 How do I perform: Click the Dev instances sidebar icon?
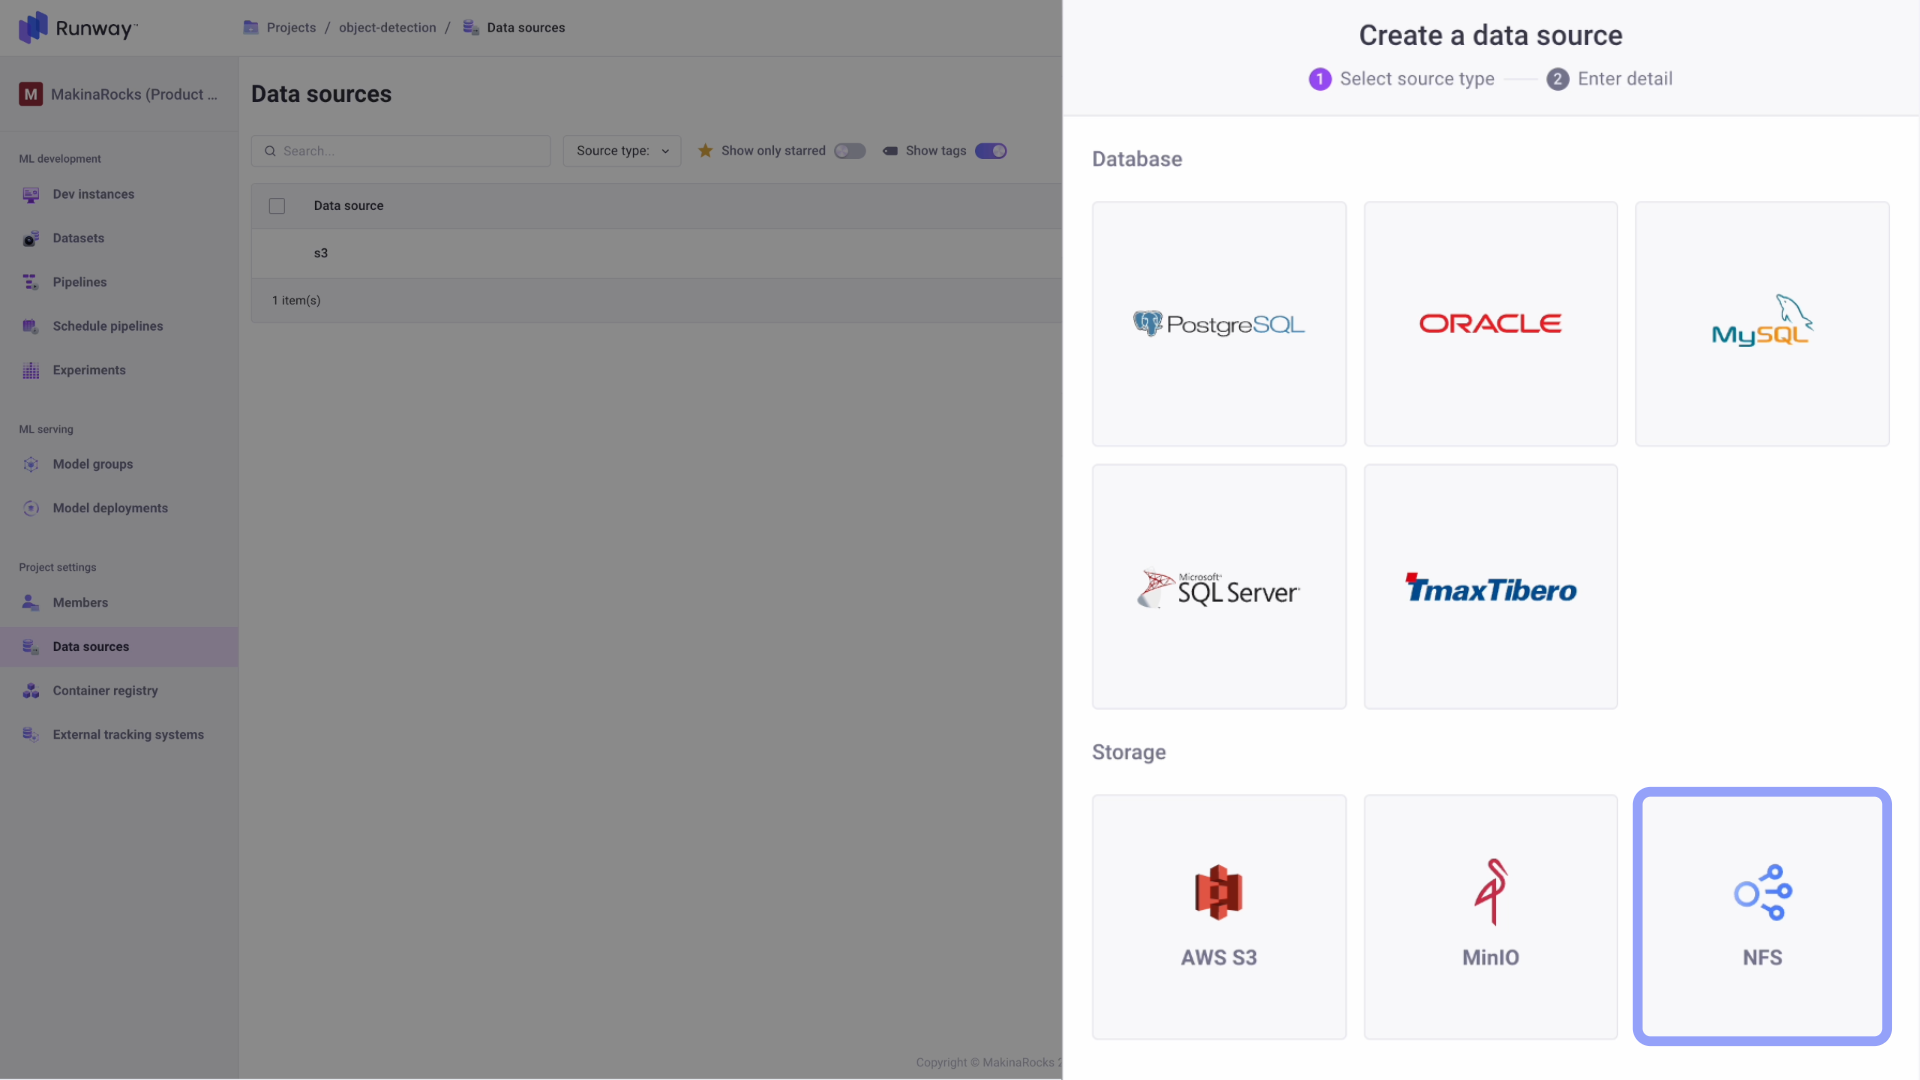(31, 195)
